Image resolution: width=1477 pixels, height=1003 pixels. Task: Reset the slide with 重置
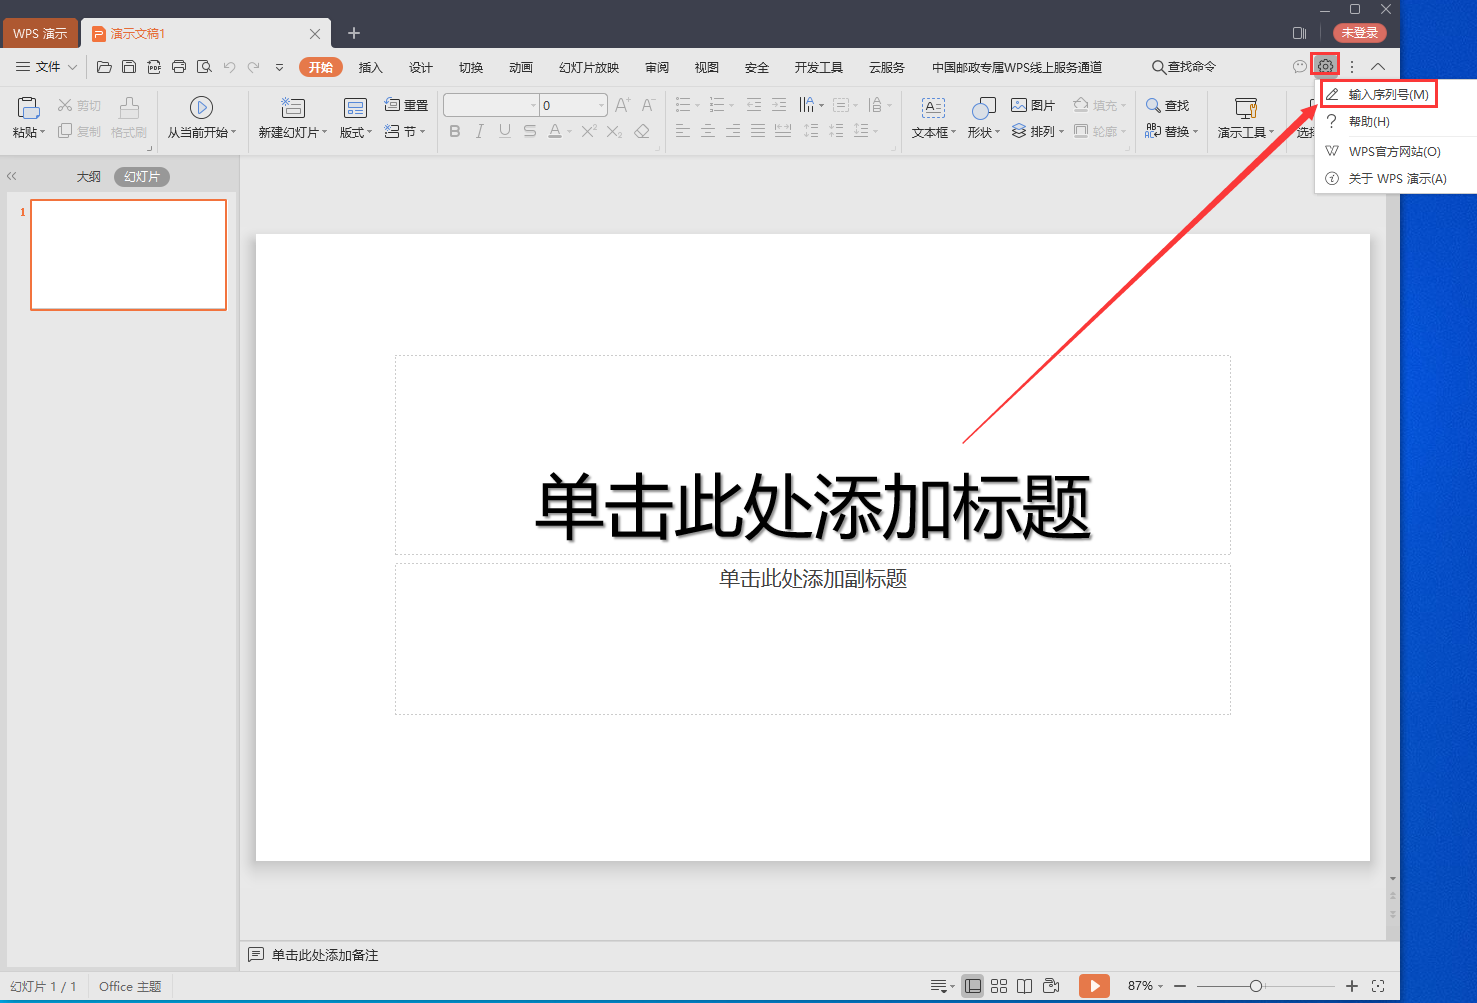(406, 105)
